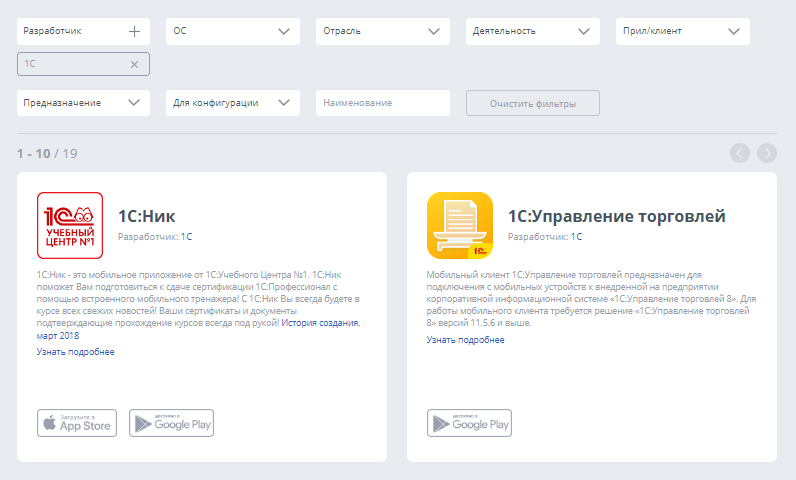The height and width of the screenshot is (480, 796).
Task: Click developer 1С link under 1С:Ник
Action: [186, 237]
